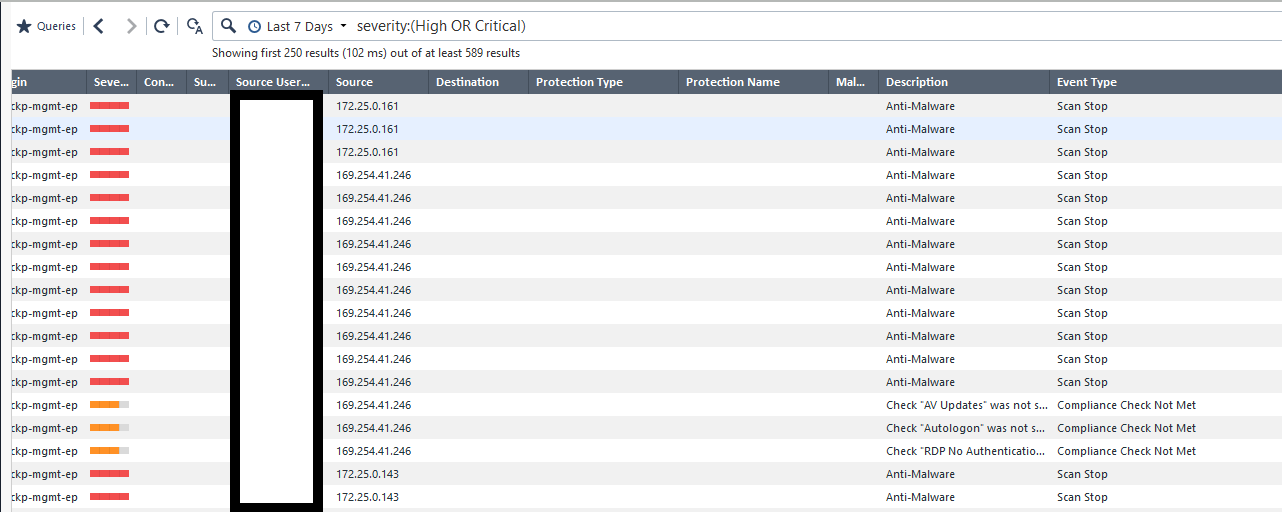
Task: Click Anti-Malware in the first row
Action: pos(920,106)
